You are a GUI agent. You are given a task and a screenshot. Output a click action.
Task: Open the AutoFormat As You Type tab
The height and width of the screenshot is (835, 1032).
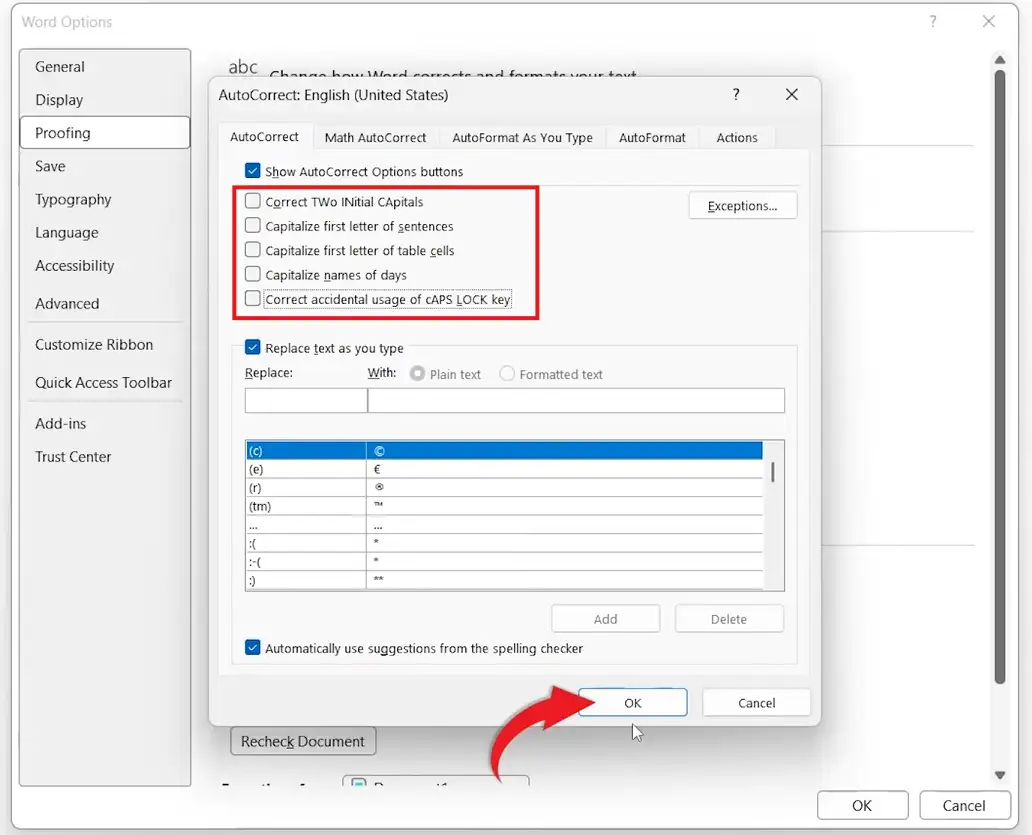coord(522,138)
